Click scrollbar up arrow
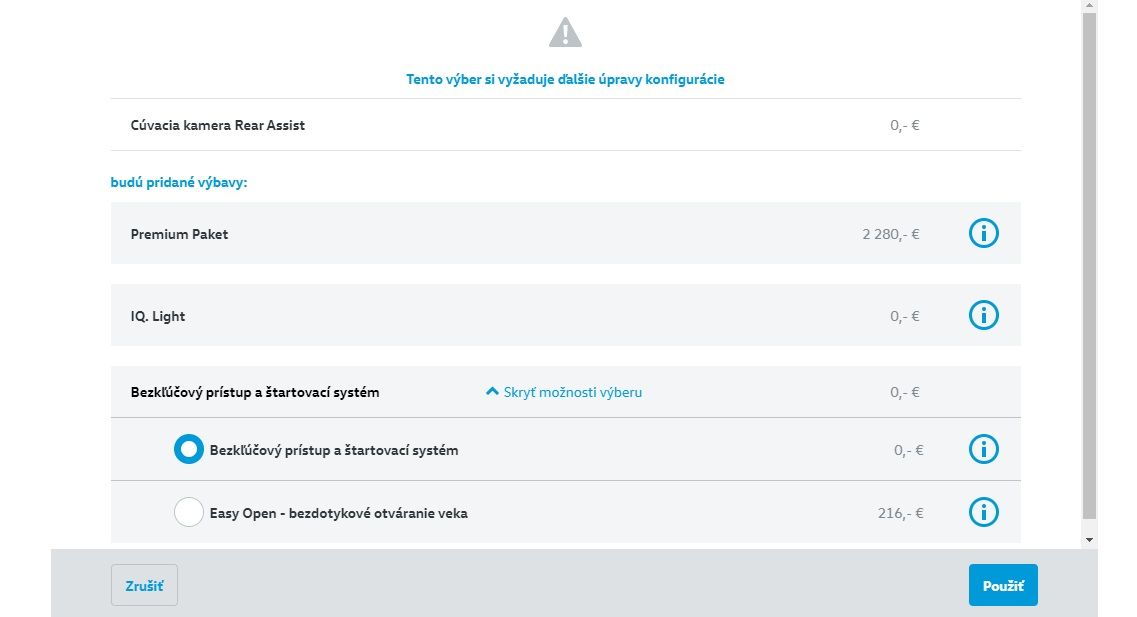Image resolution: width=1137 pixels, height=617 pixels. pos(1089,5)
